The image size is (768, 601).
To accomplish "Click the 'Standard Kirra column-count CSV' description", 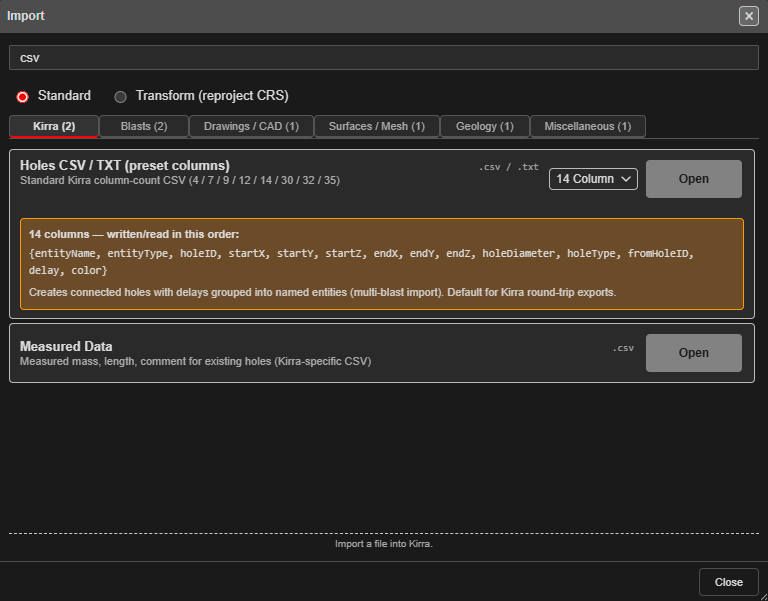I will (x=180, y=180).
